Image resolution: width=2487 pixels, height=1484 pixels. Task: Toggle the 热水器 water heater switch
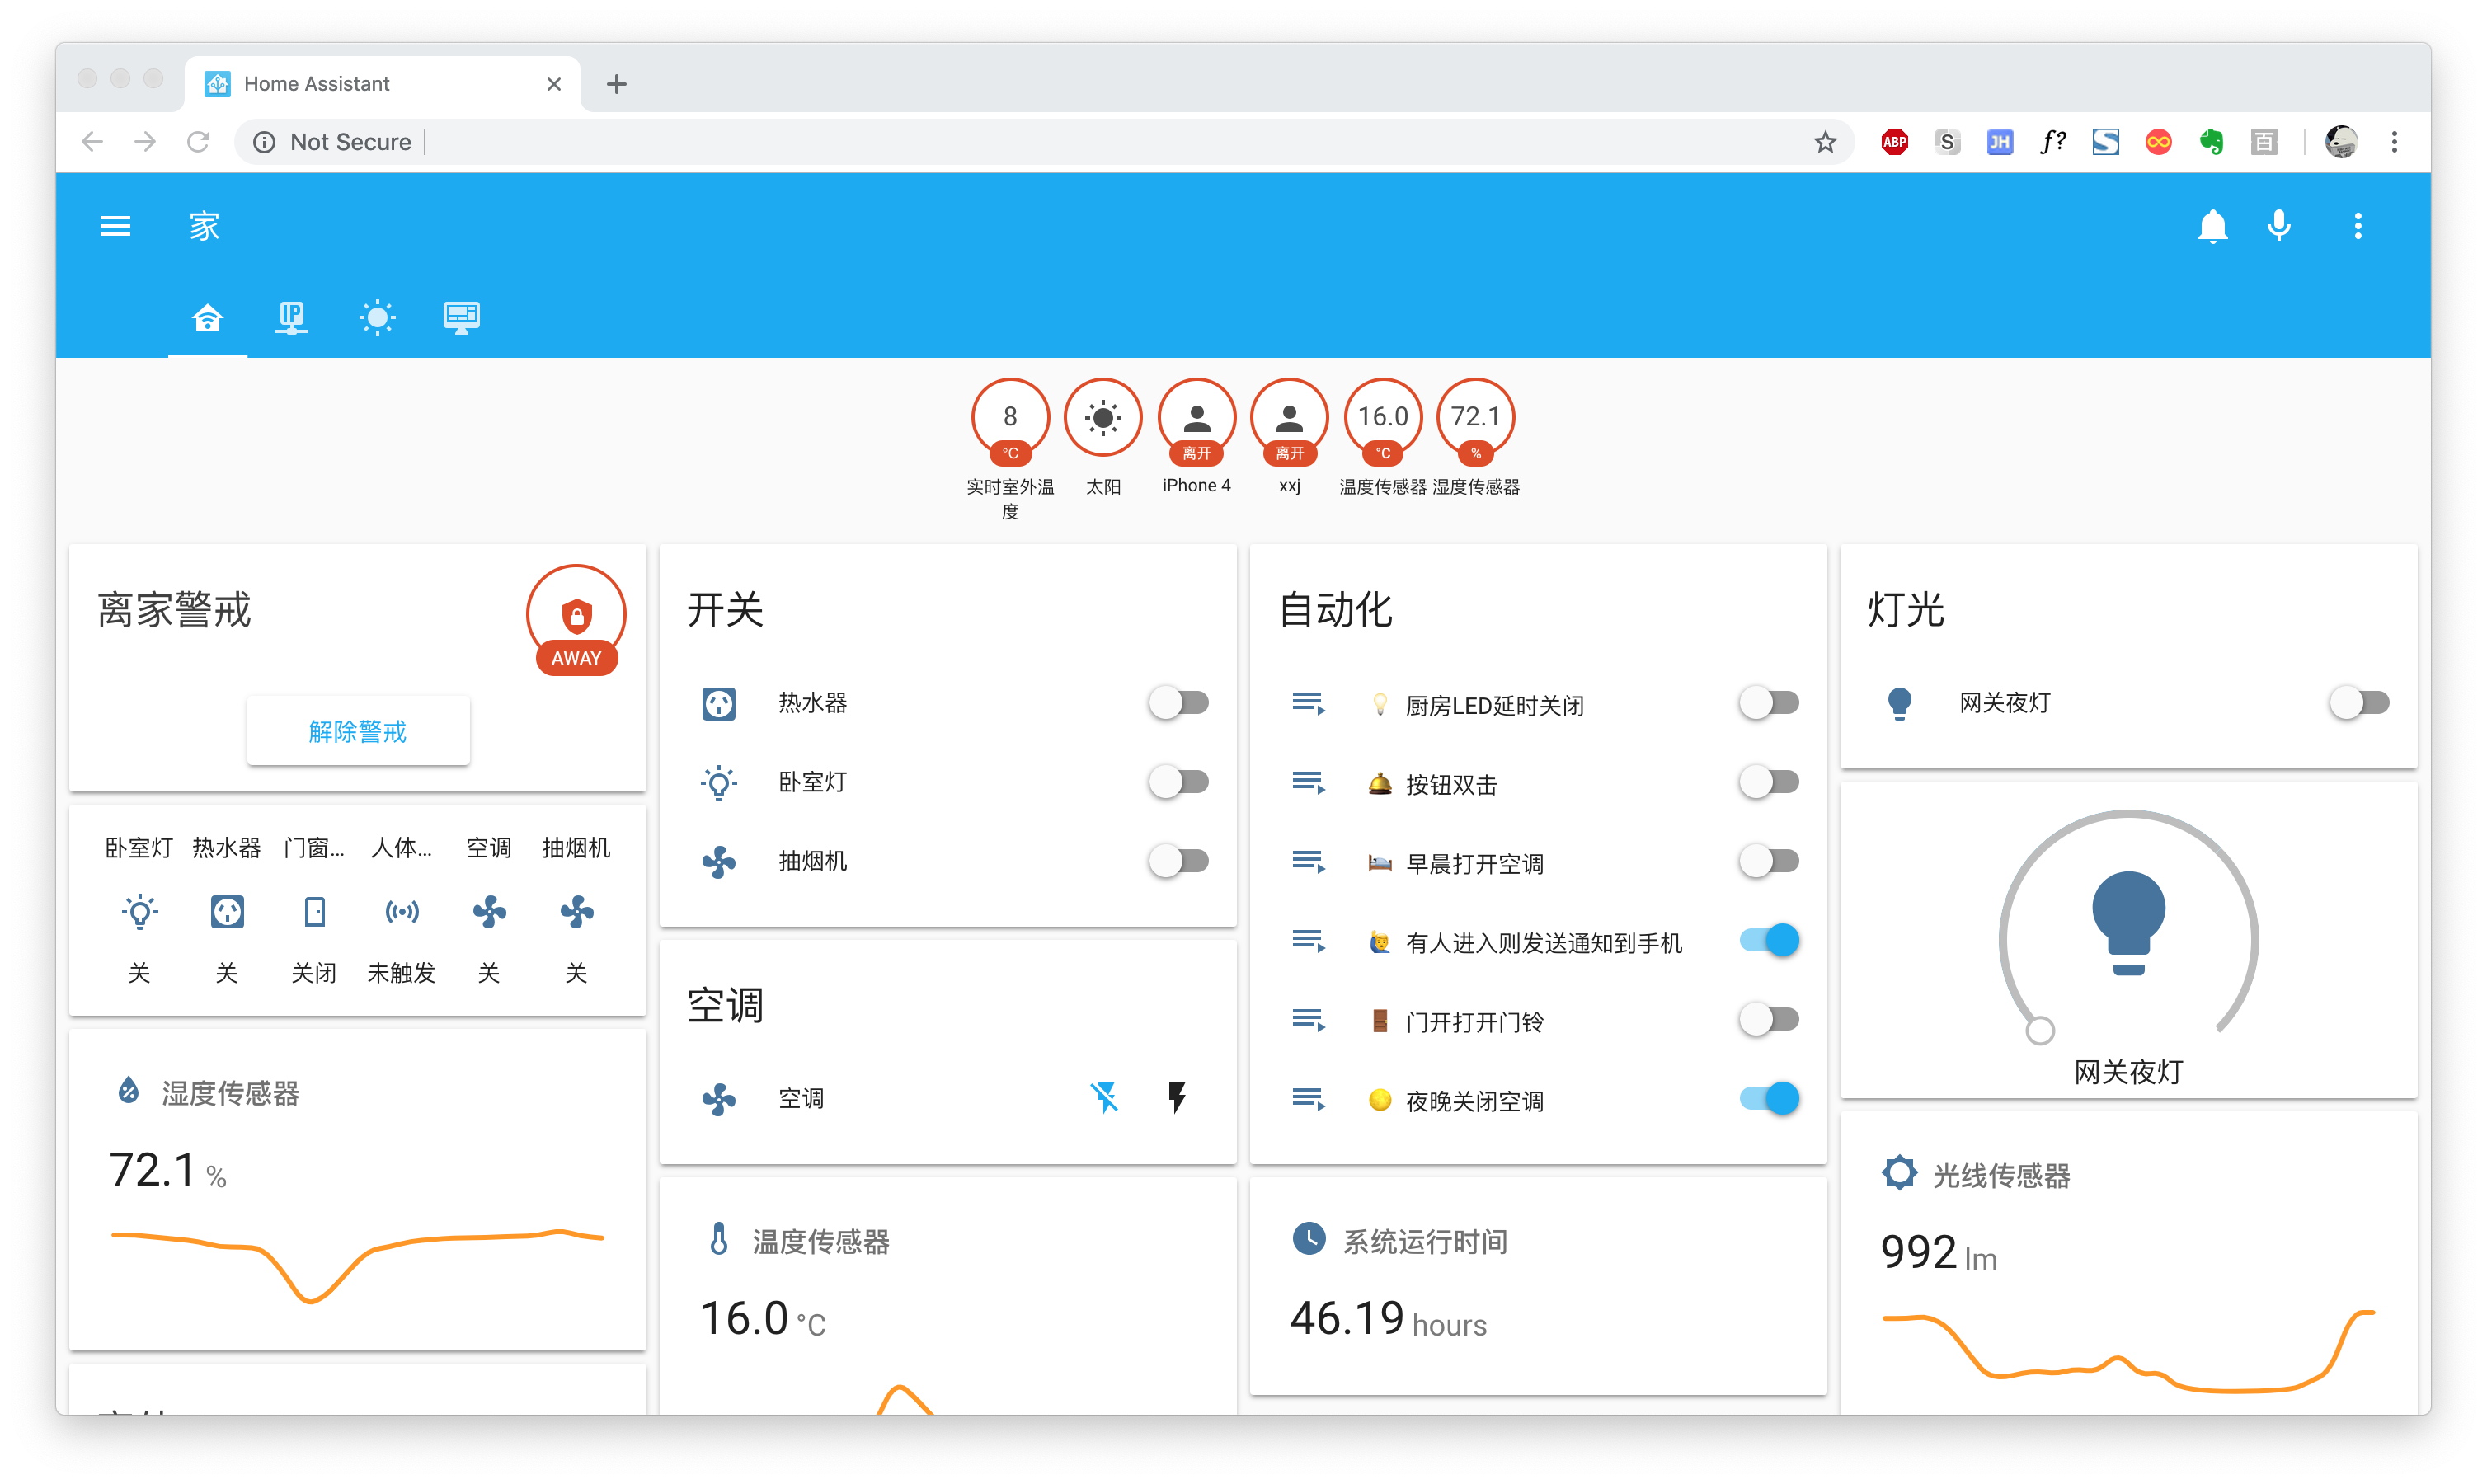[x=1178, y=702]
